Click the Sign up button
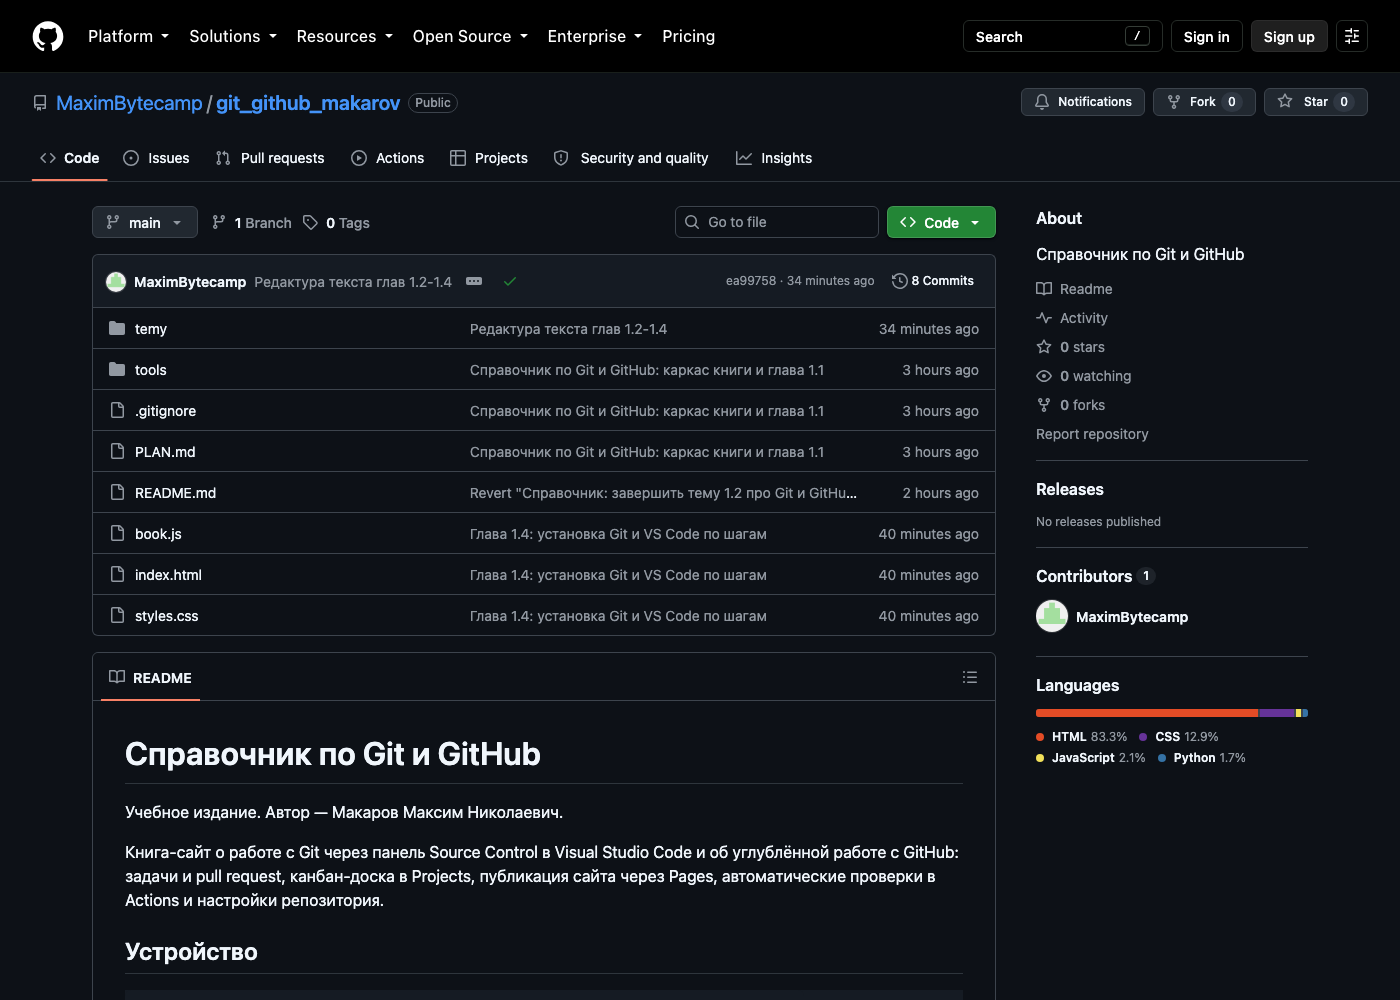 point(1289,36)
